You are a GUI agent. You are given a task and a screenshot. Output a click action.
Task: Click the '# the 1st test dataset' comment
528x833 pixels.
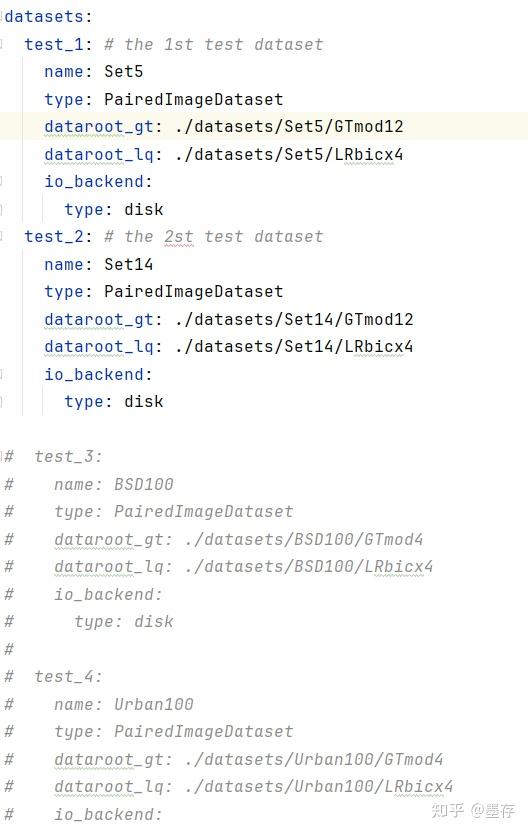coord(213,44)
